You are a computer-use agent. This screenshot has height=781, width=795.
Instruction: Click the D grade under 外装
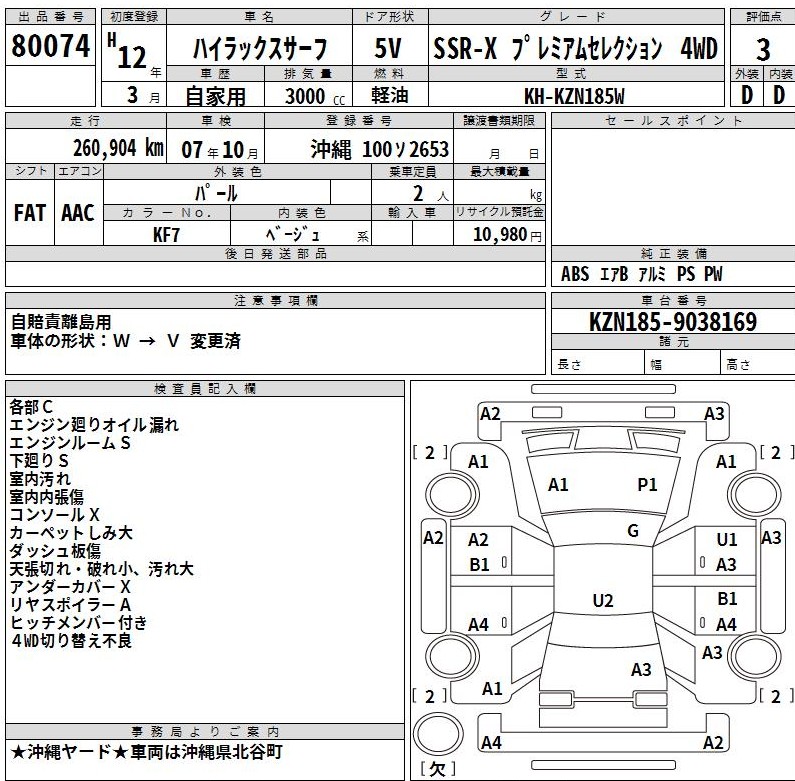coord(746,95)
